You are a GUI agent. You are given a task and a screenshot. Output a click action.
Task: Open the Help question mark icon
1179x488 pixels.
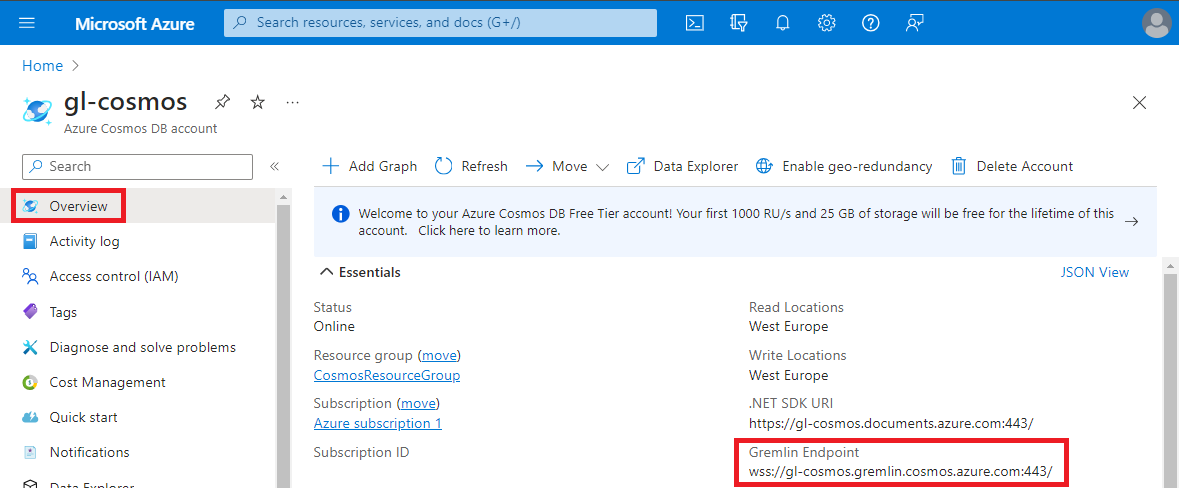click(871, 22)
